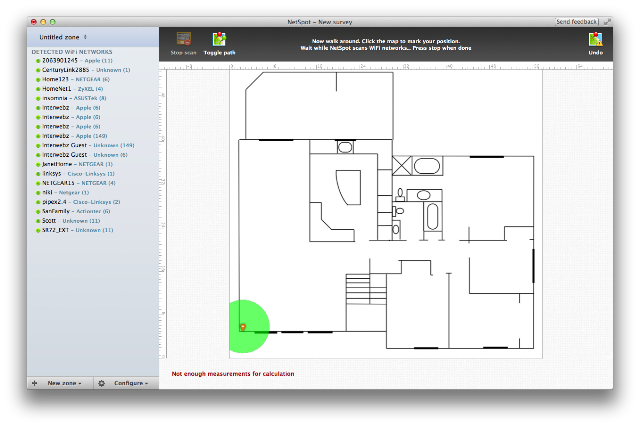Viewport: 640px width, 427px height.
Task: Click the 'Not enough measurements for calculation' message
Action: (x=233, y=374)
